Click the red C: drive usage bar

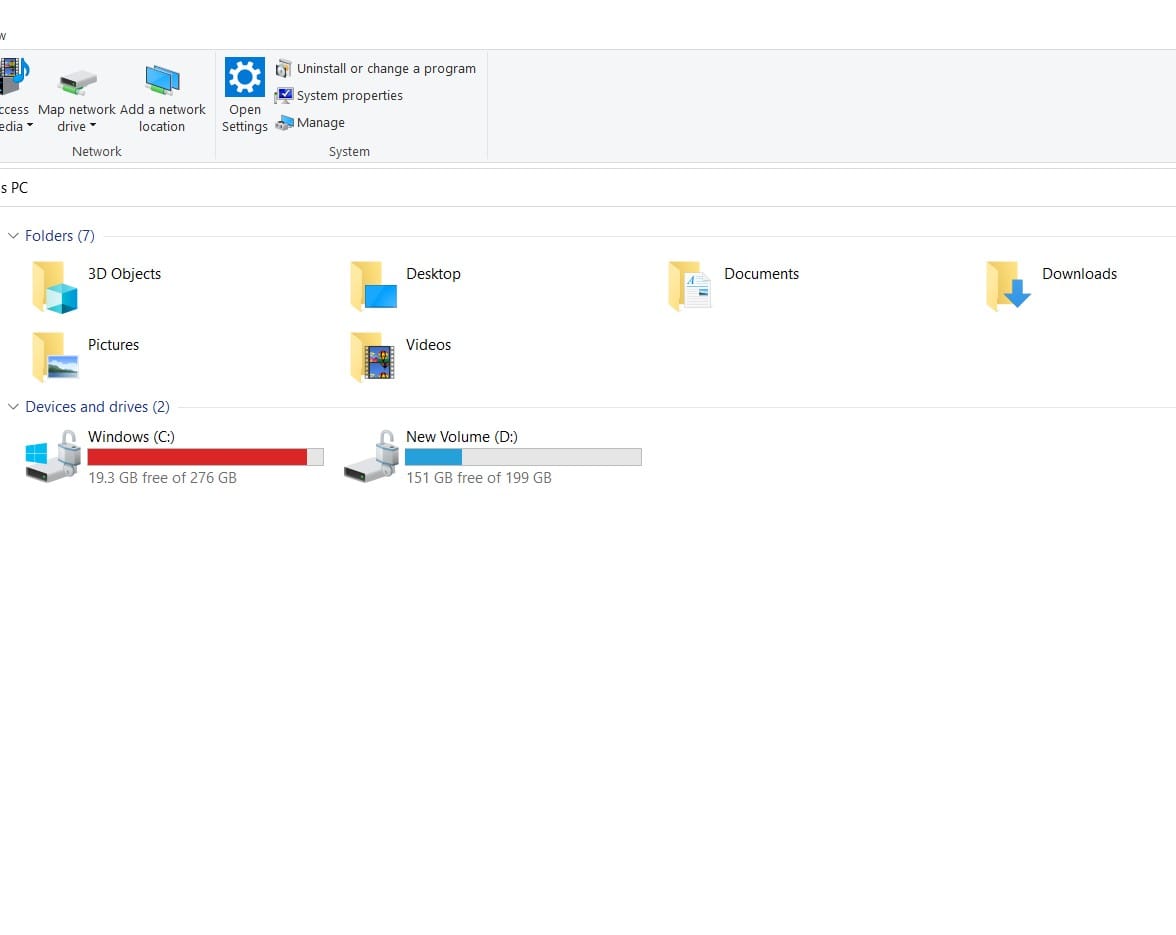click(198, 457)
